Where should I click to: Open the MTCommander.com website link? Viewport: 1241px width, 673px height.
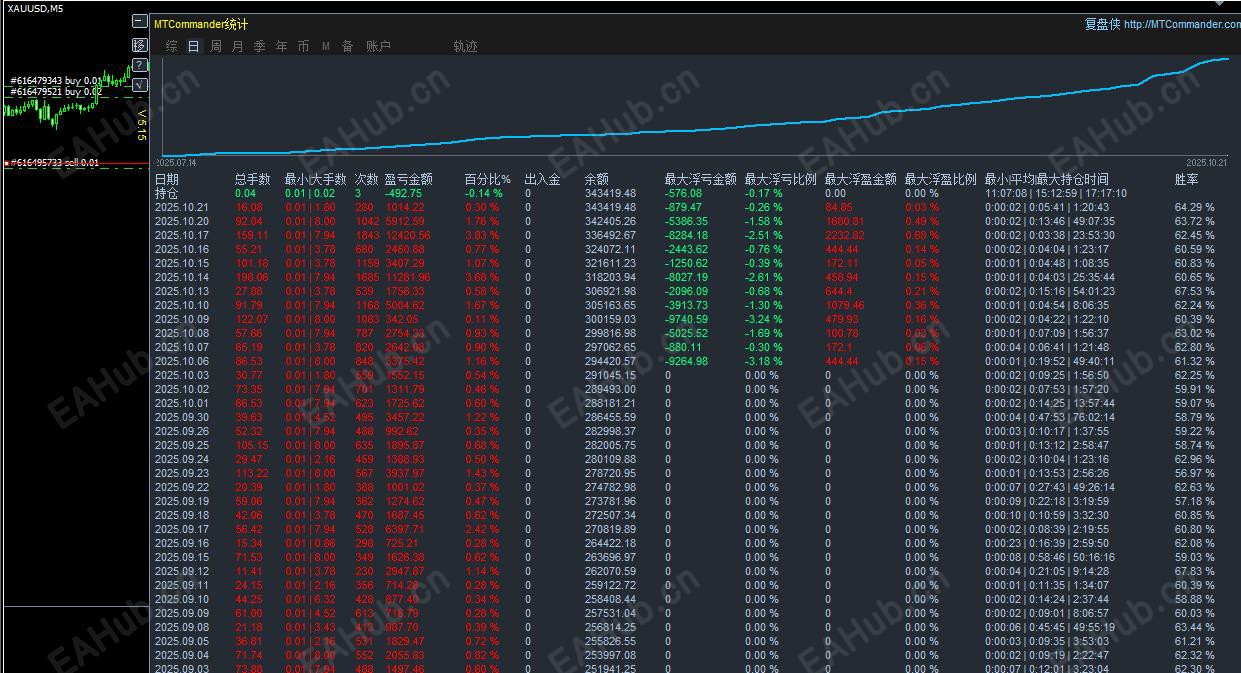(1182, 24)
